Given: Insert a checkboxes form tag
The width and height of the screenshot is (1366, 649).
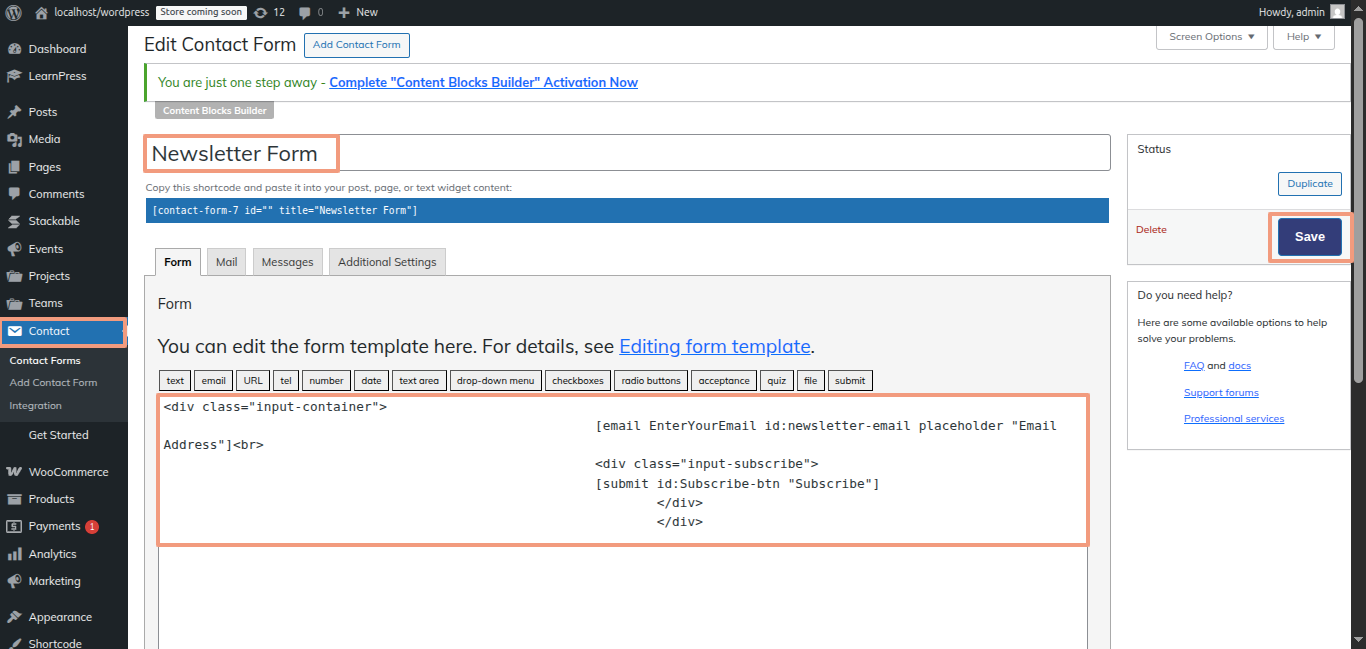Looking at the screenshot, I should tap(578, 380).
